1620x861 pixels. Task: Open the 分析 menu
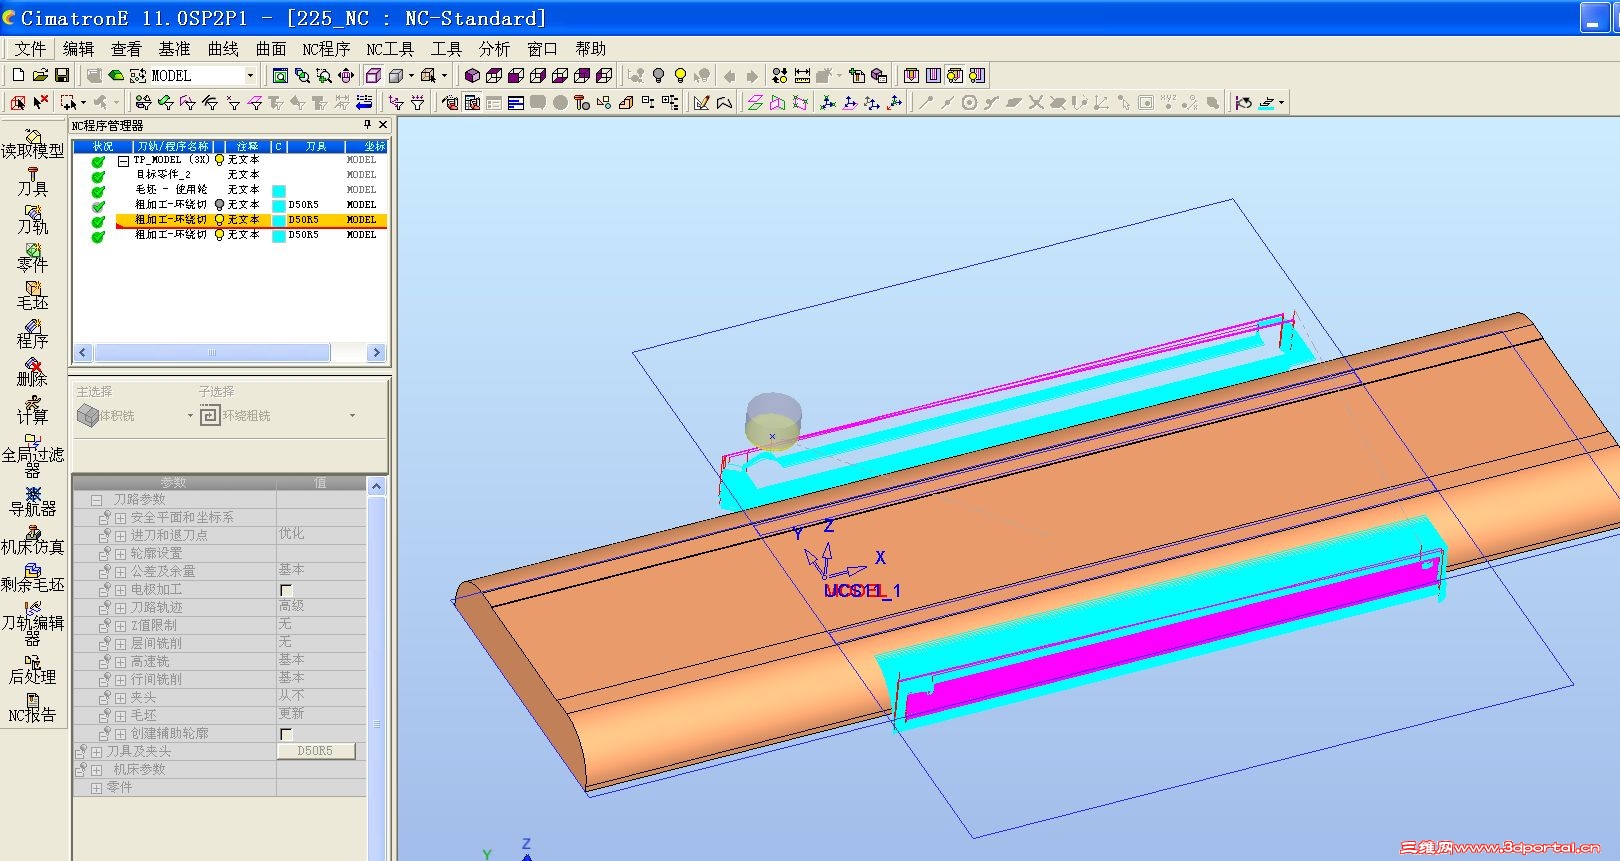coord(494,48)
